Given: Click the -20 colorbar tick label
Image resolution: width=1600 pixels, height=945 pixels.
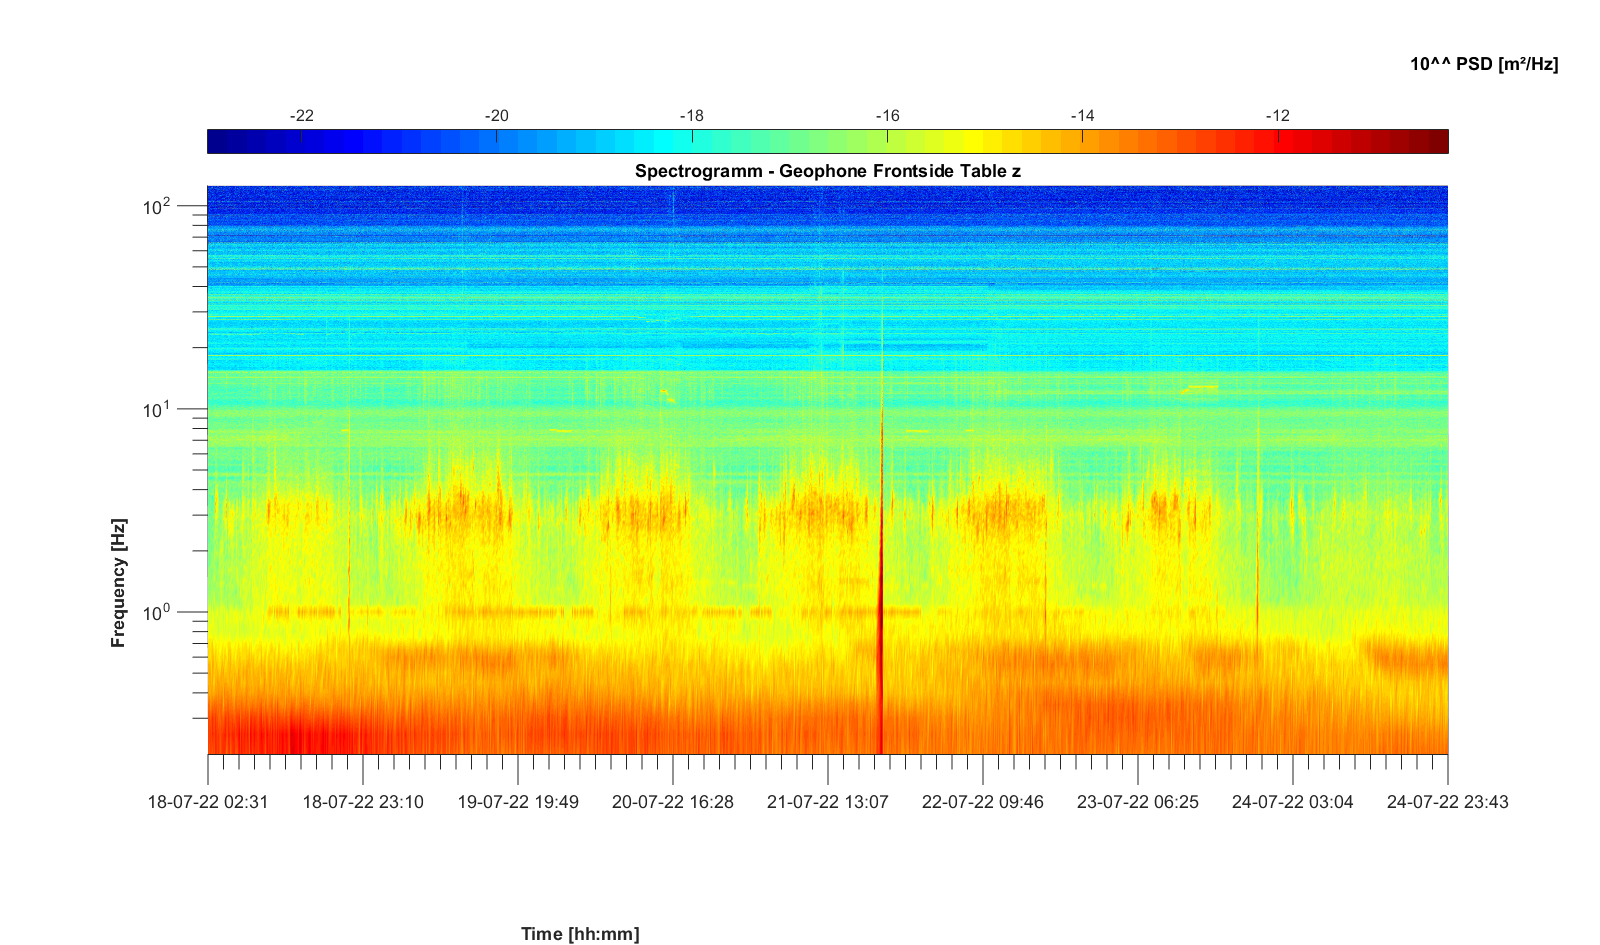Looking at the screenshot, I should tap(496, 116).
